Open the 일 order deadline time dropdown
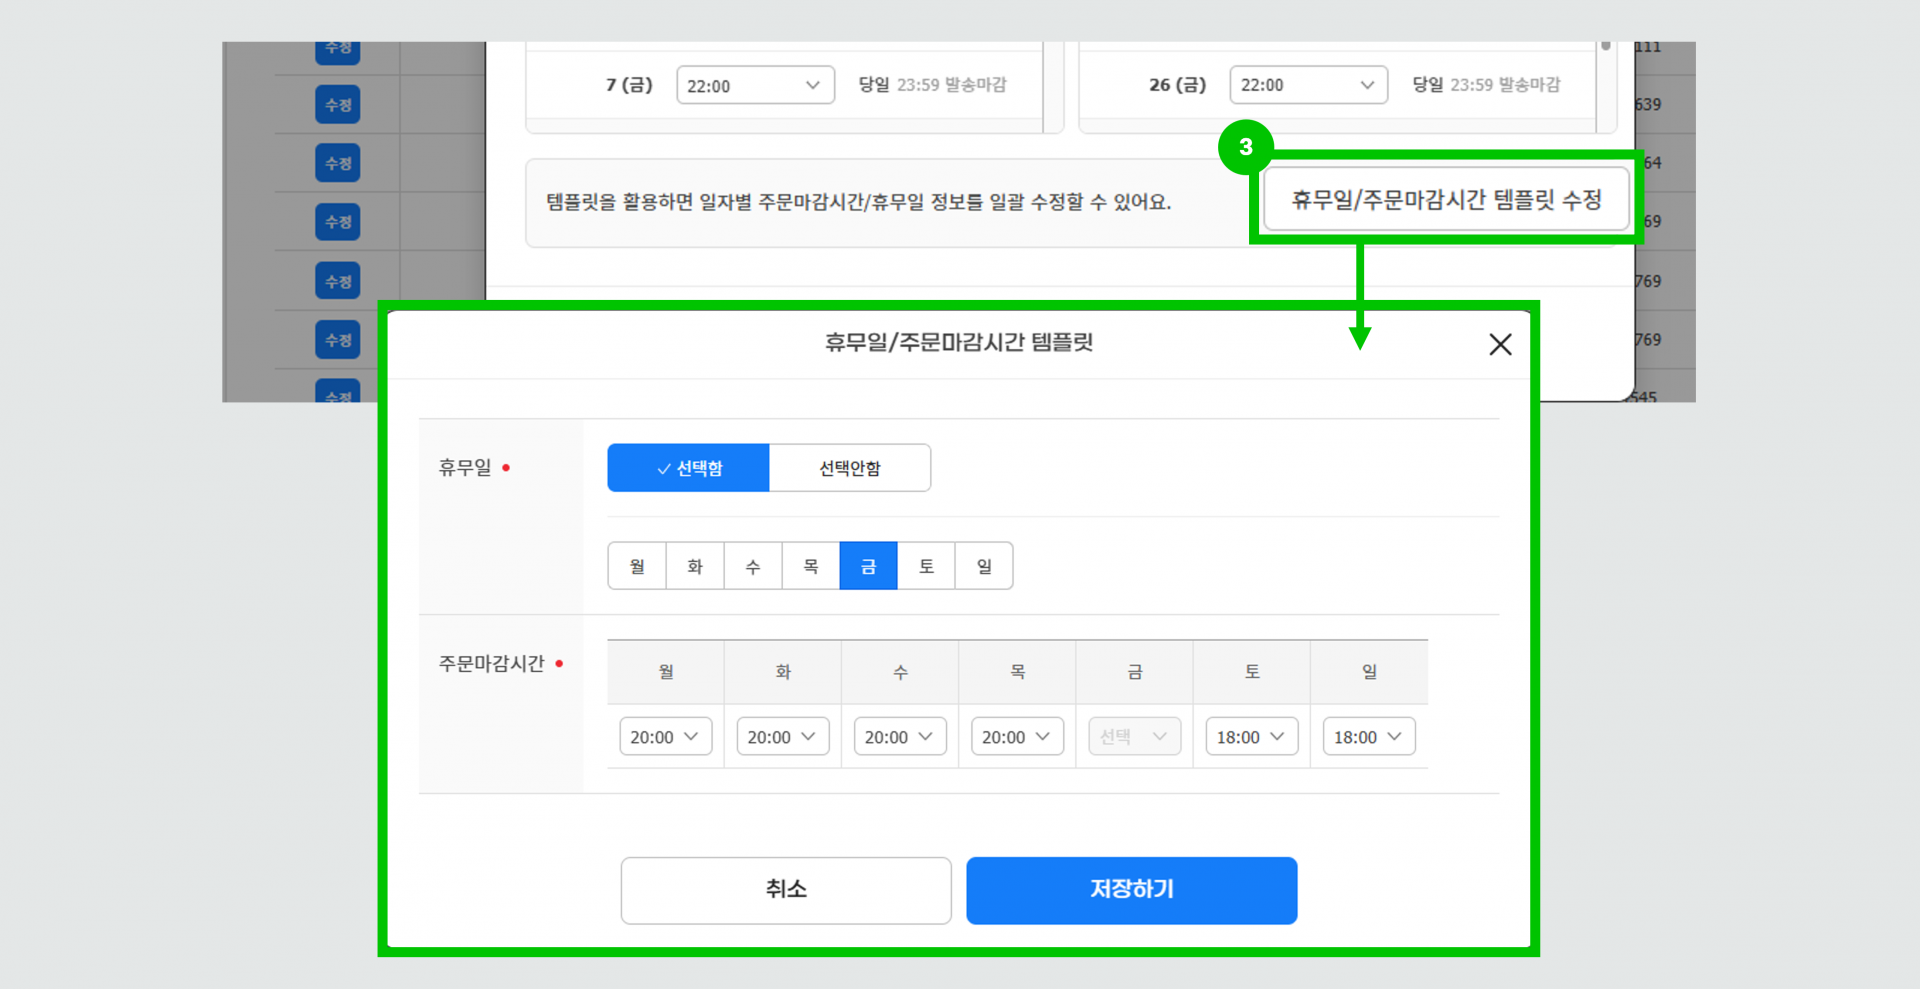The height and width of the screenshot is (989, 1920). point(1369,737)
